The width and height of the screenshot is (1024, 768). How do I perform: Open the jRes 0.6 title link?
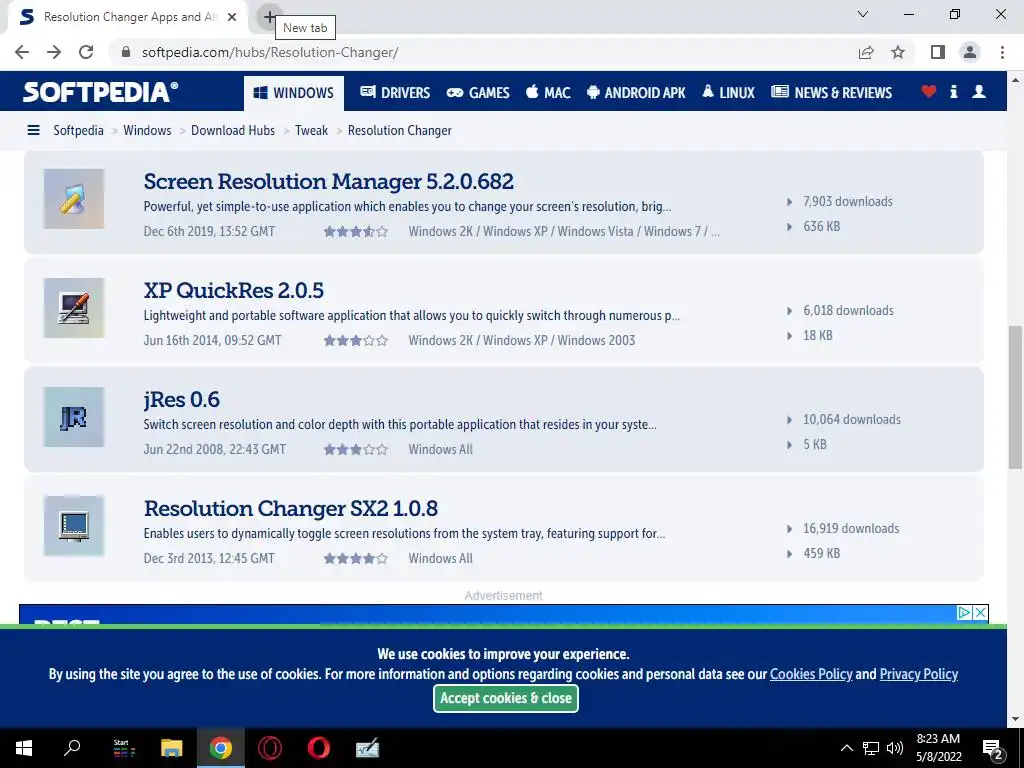click(182, 399)
